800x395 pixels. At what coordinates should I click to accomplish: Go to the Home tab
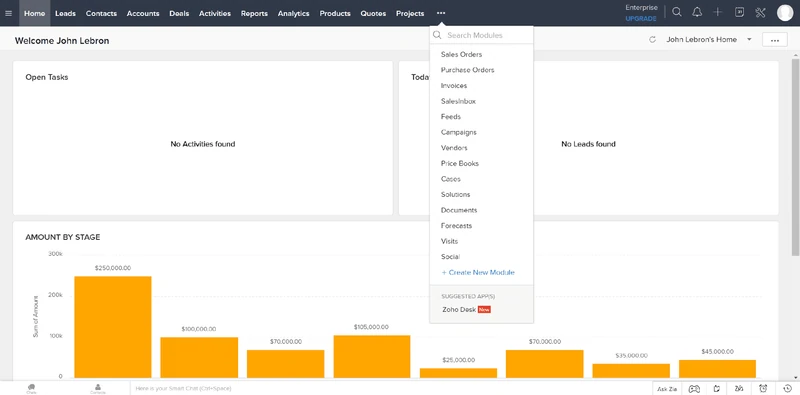[35, 13]
